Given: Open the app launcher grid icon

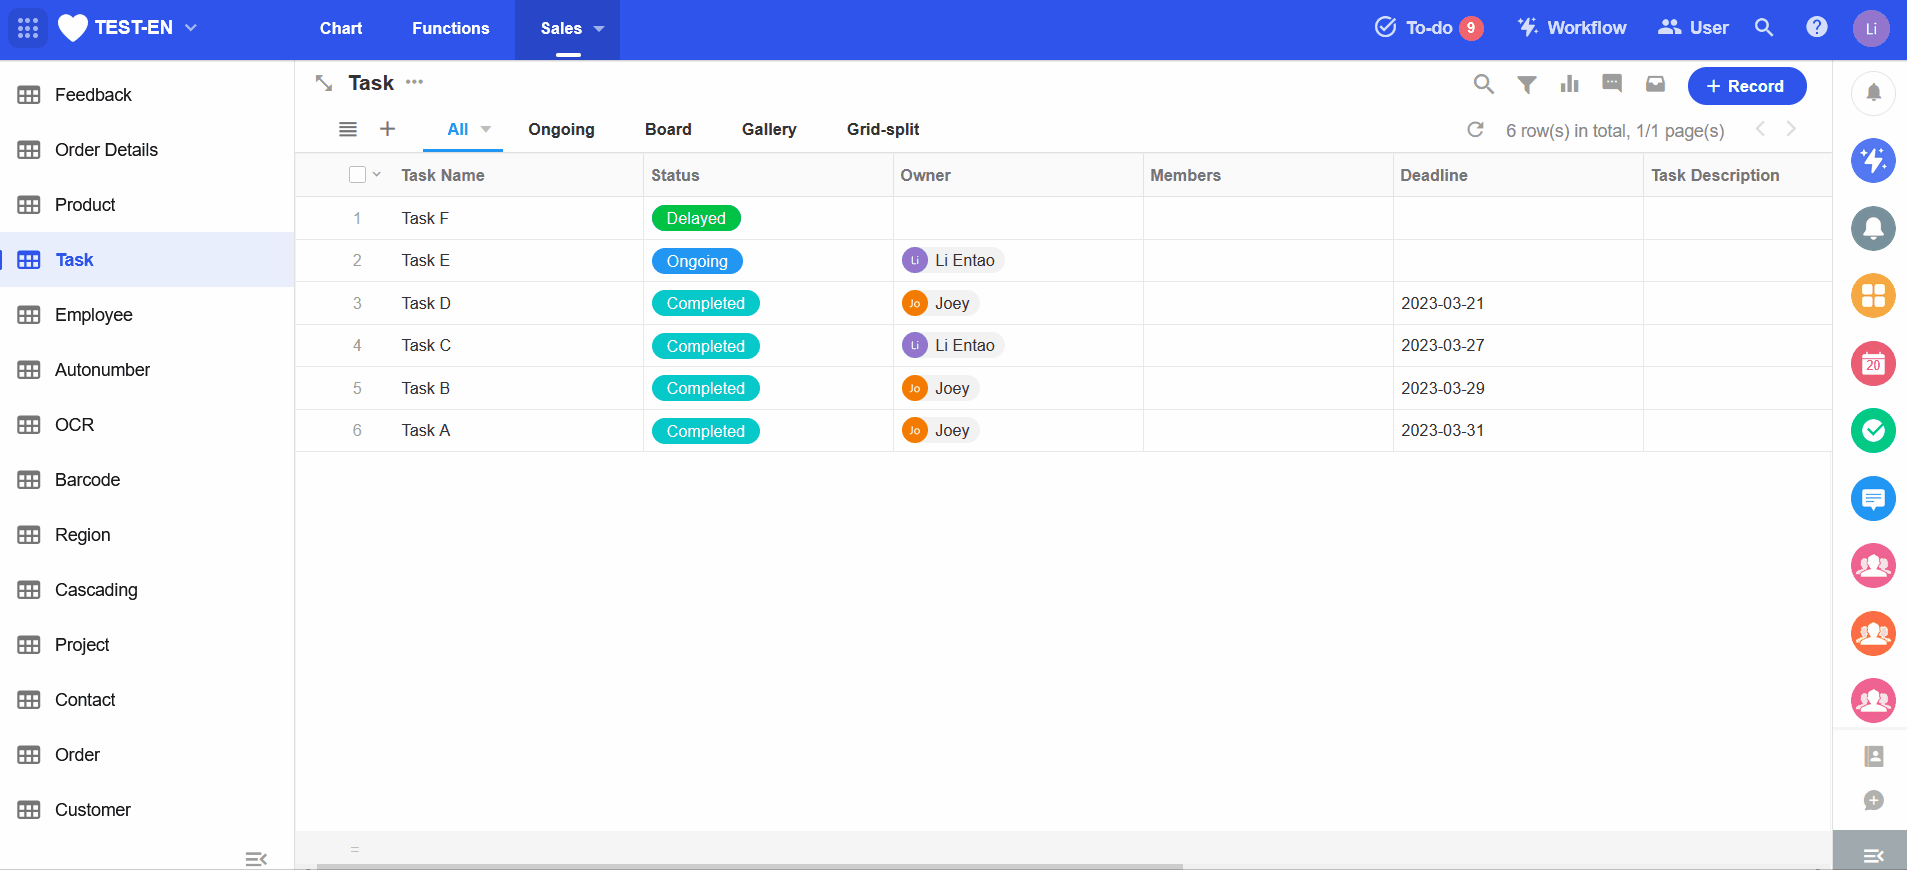Looking at the screenshot, I should [28, 28].
